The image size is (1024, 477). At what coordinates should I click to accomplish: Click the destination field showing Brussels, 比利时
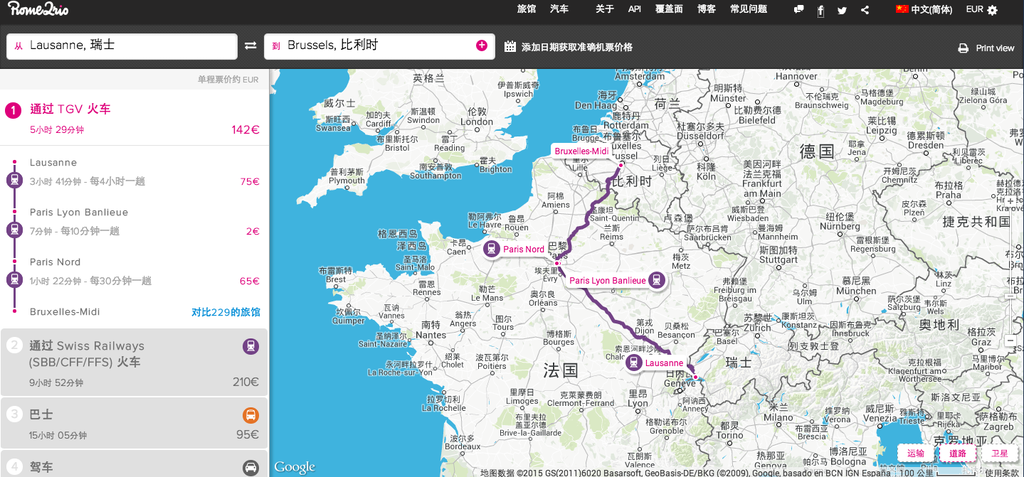pyautogui.click(x=379, y=46)
